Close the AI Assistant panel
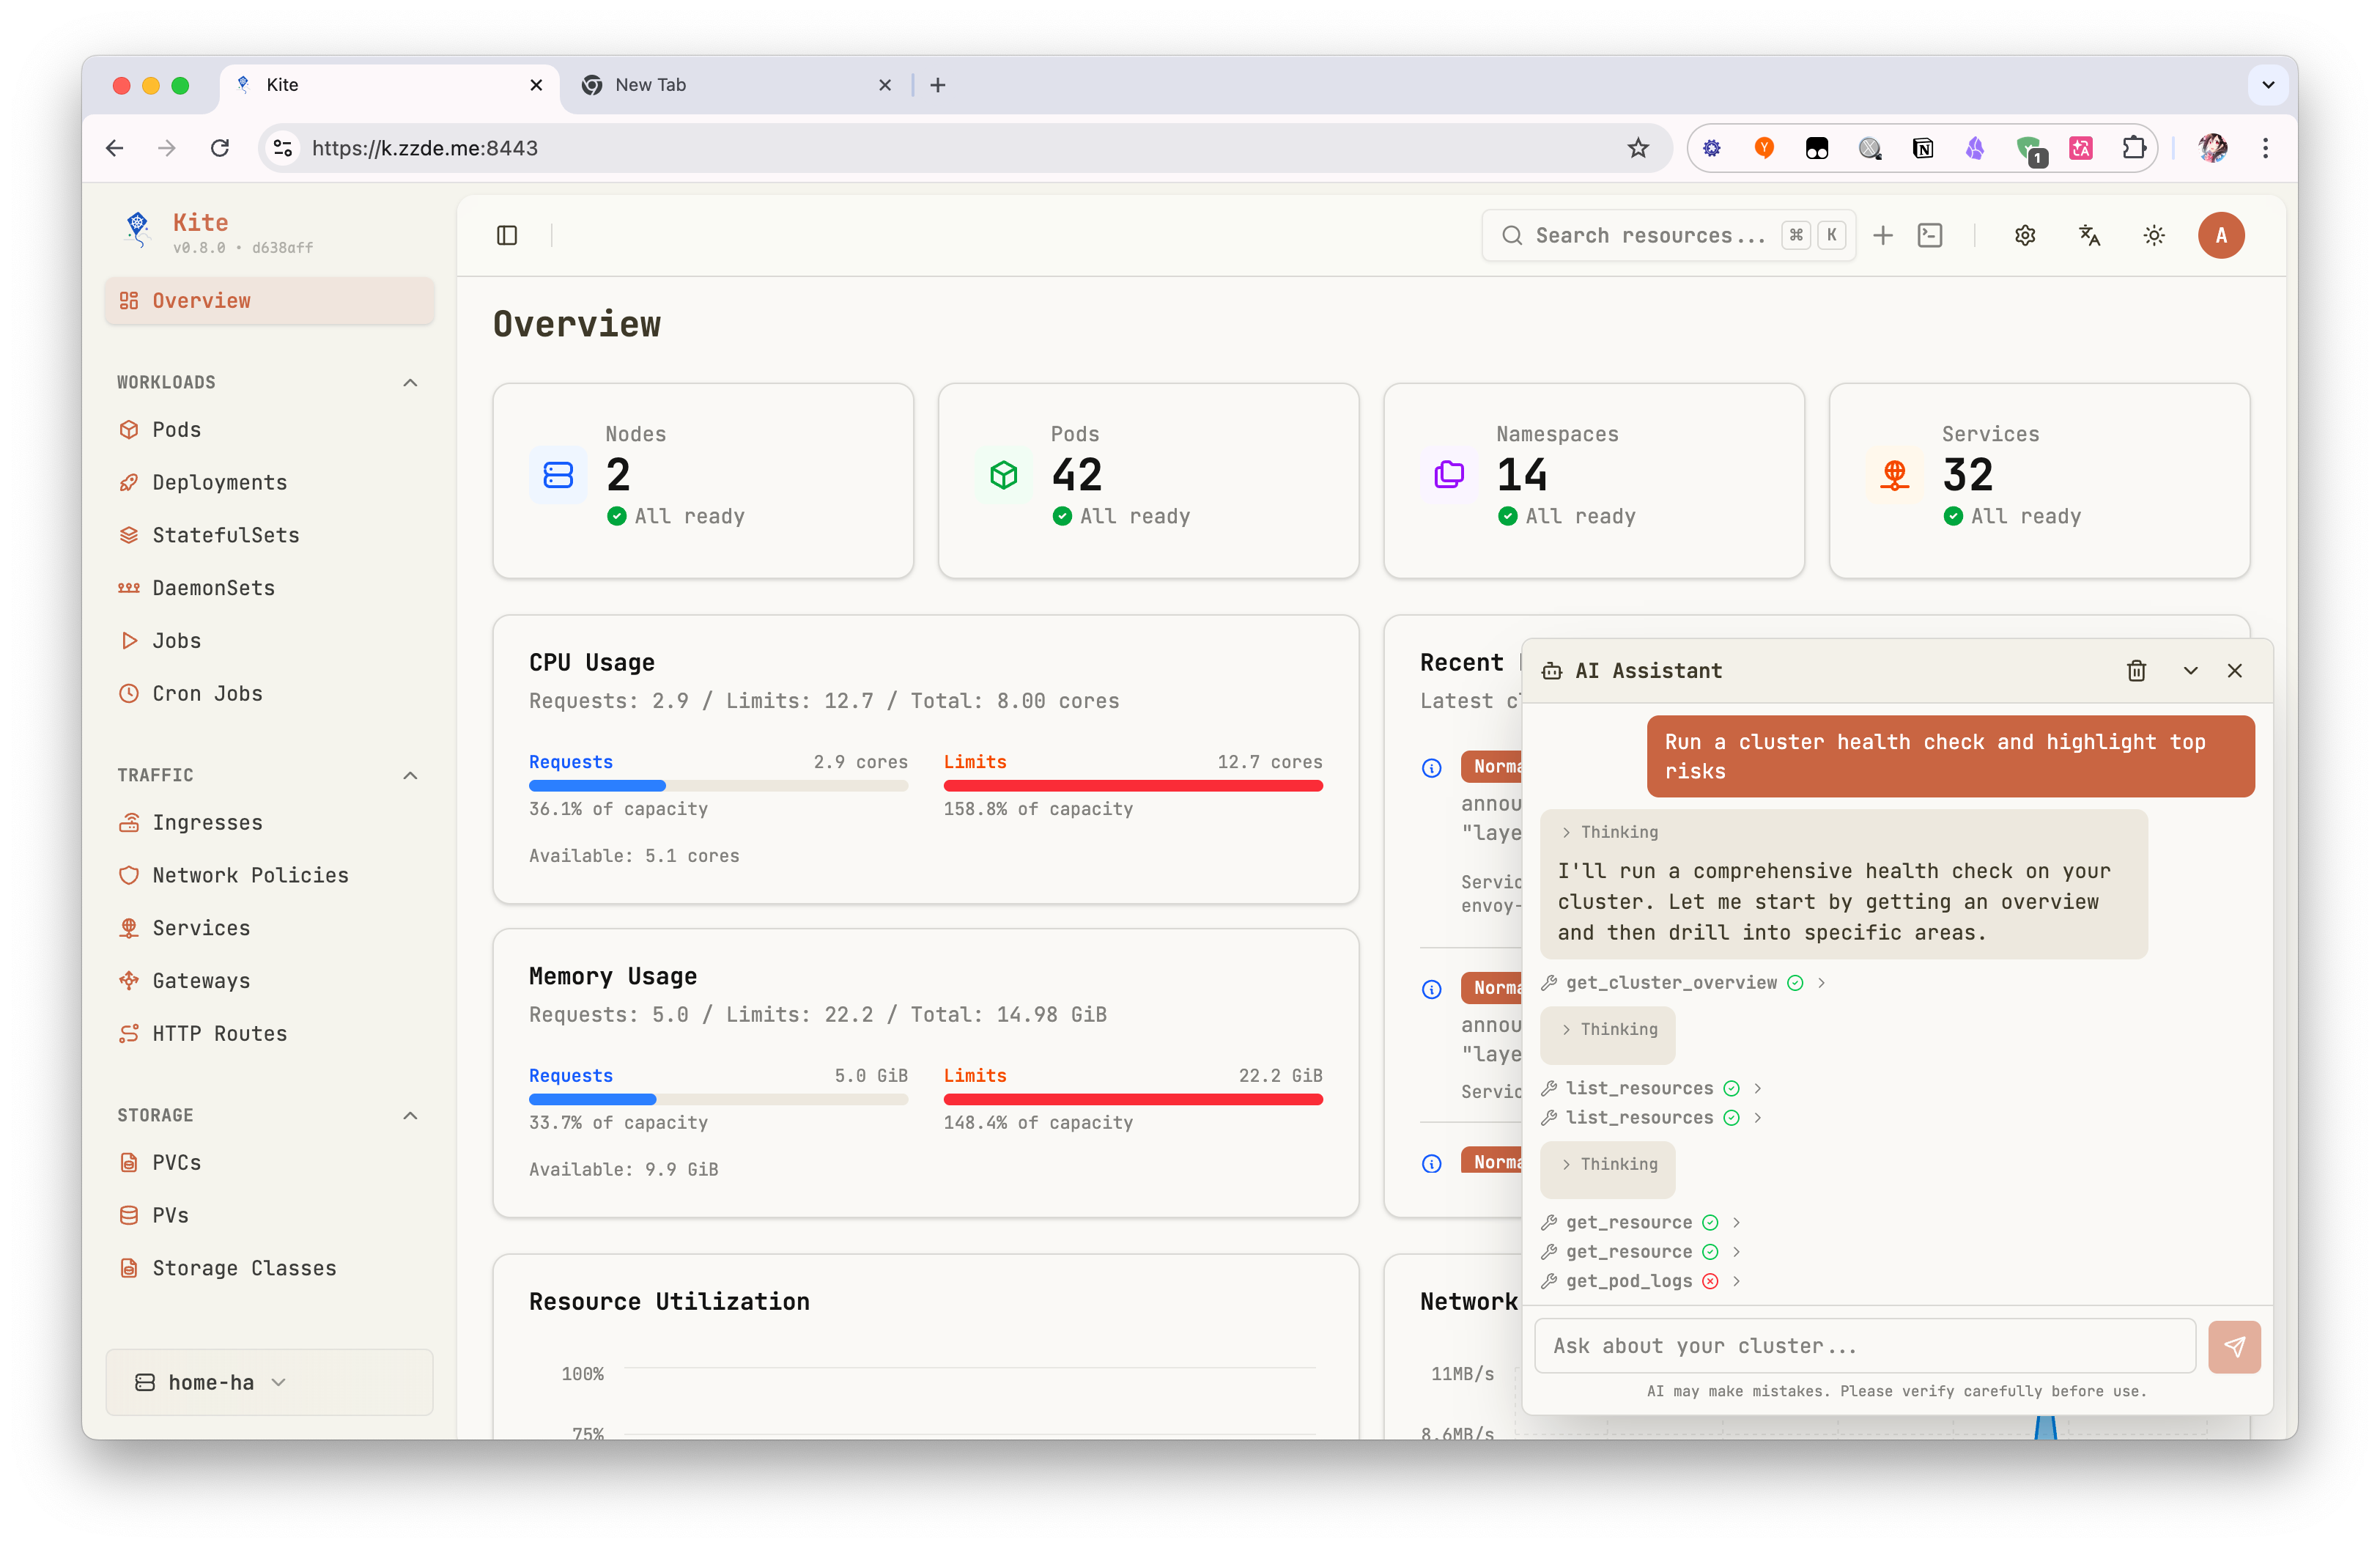 point(2235,670)
